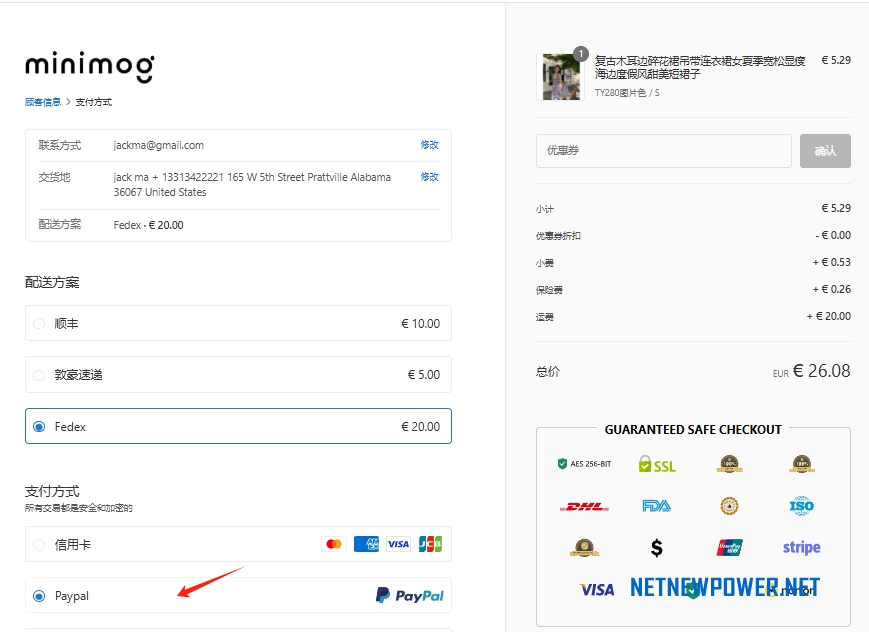Viewport: 869px width, 632px height.
Task: Click 修改 next to the contact email
Action: coord(430,144)
